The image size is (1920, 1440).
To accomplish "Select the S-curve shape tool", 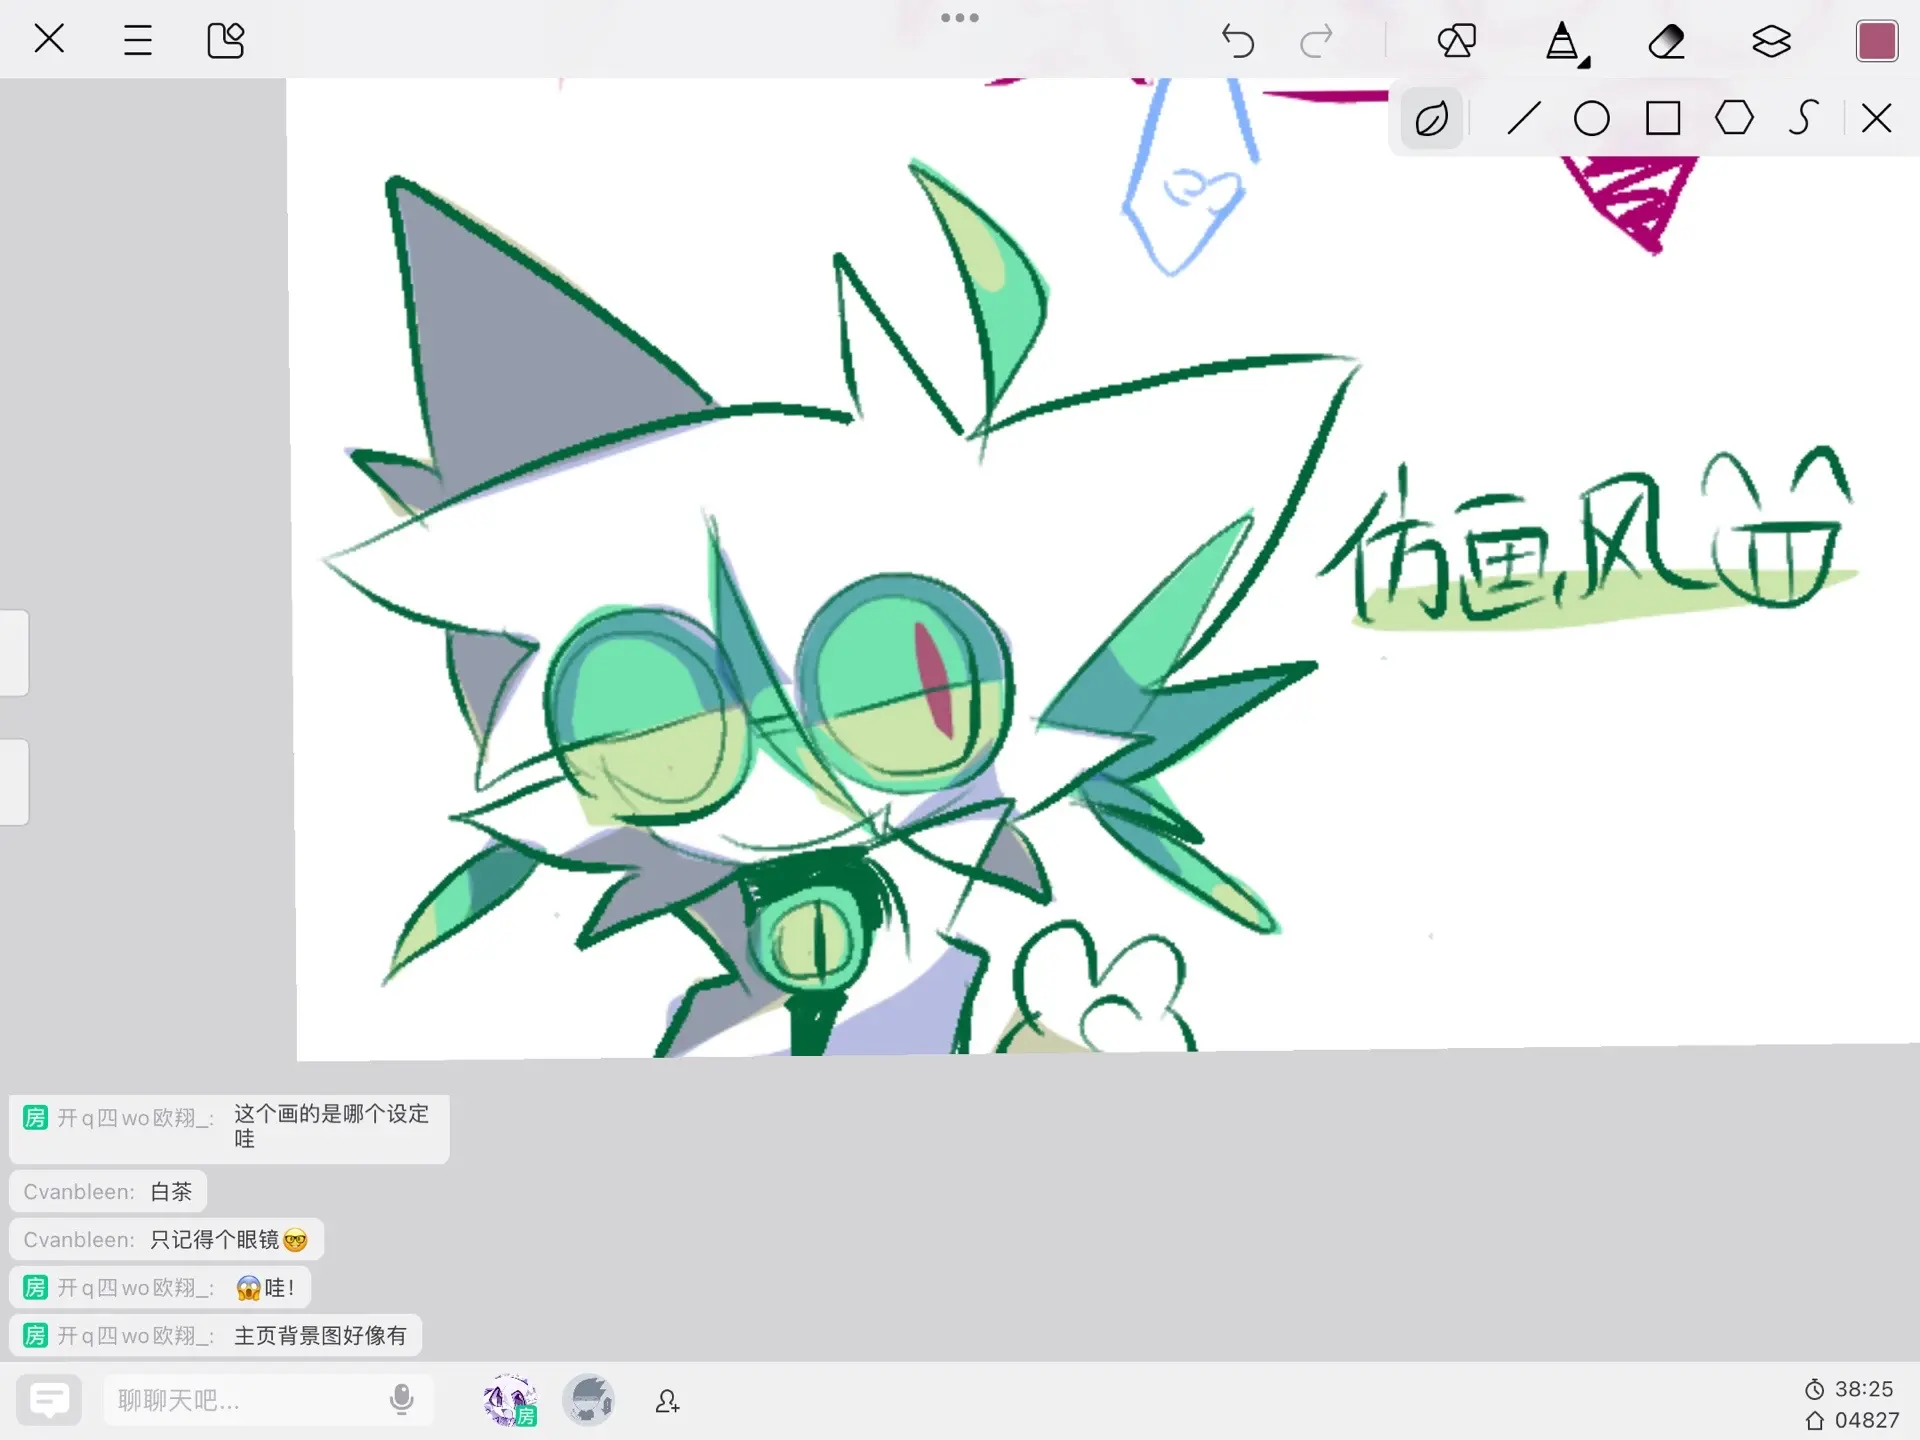I will pos(1803,118).
